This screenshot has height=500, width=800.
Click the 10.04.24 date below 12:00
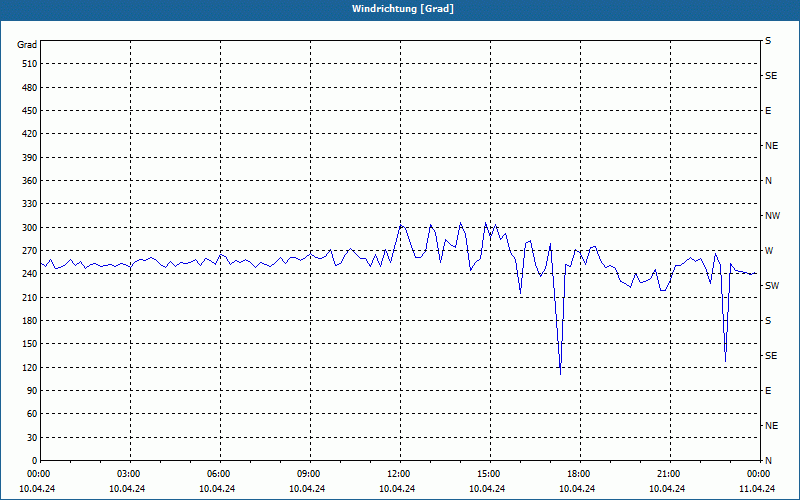397,489
